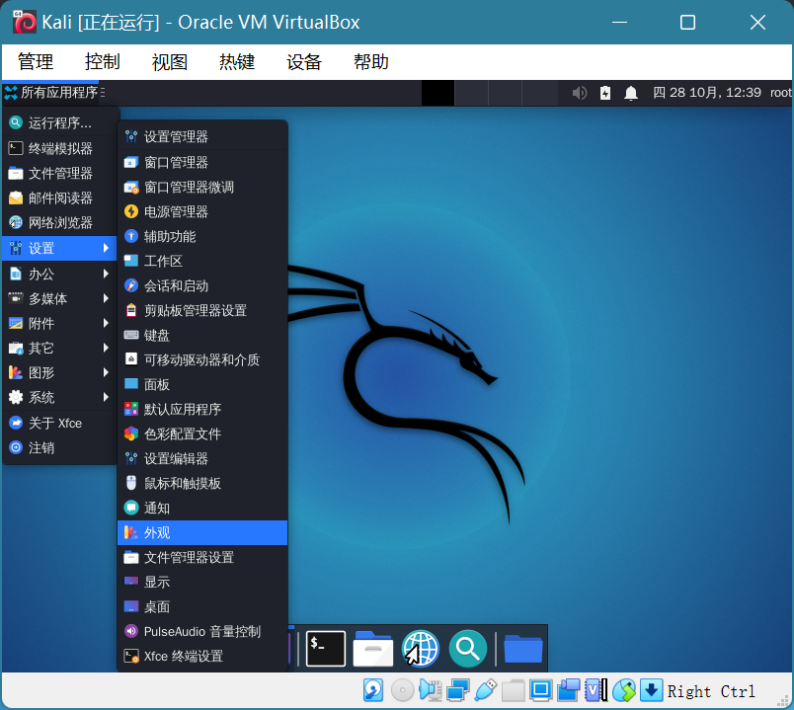794x710 pixels.
Task: Click the VirtualBox optical disc status icon
Action: 403,690
